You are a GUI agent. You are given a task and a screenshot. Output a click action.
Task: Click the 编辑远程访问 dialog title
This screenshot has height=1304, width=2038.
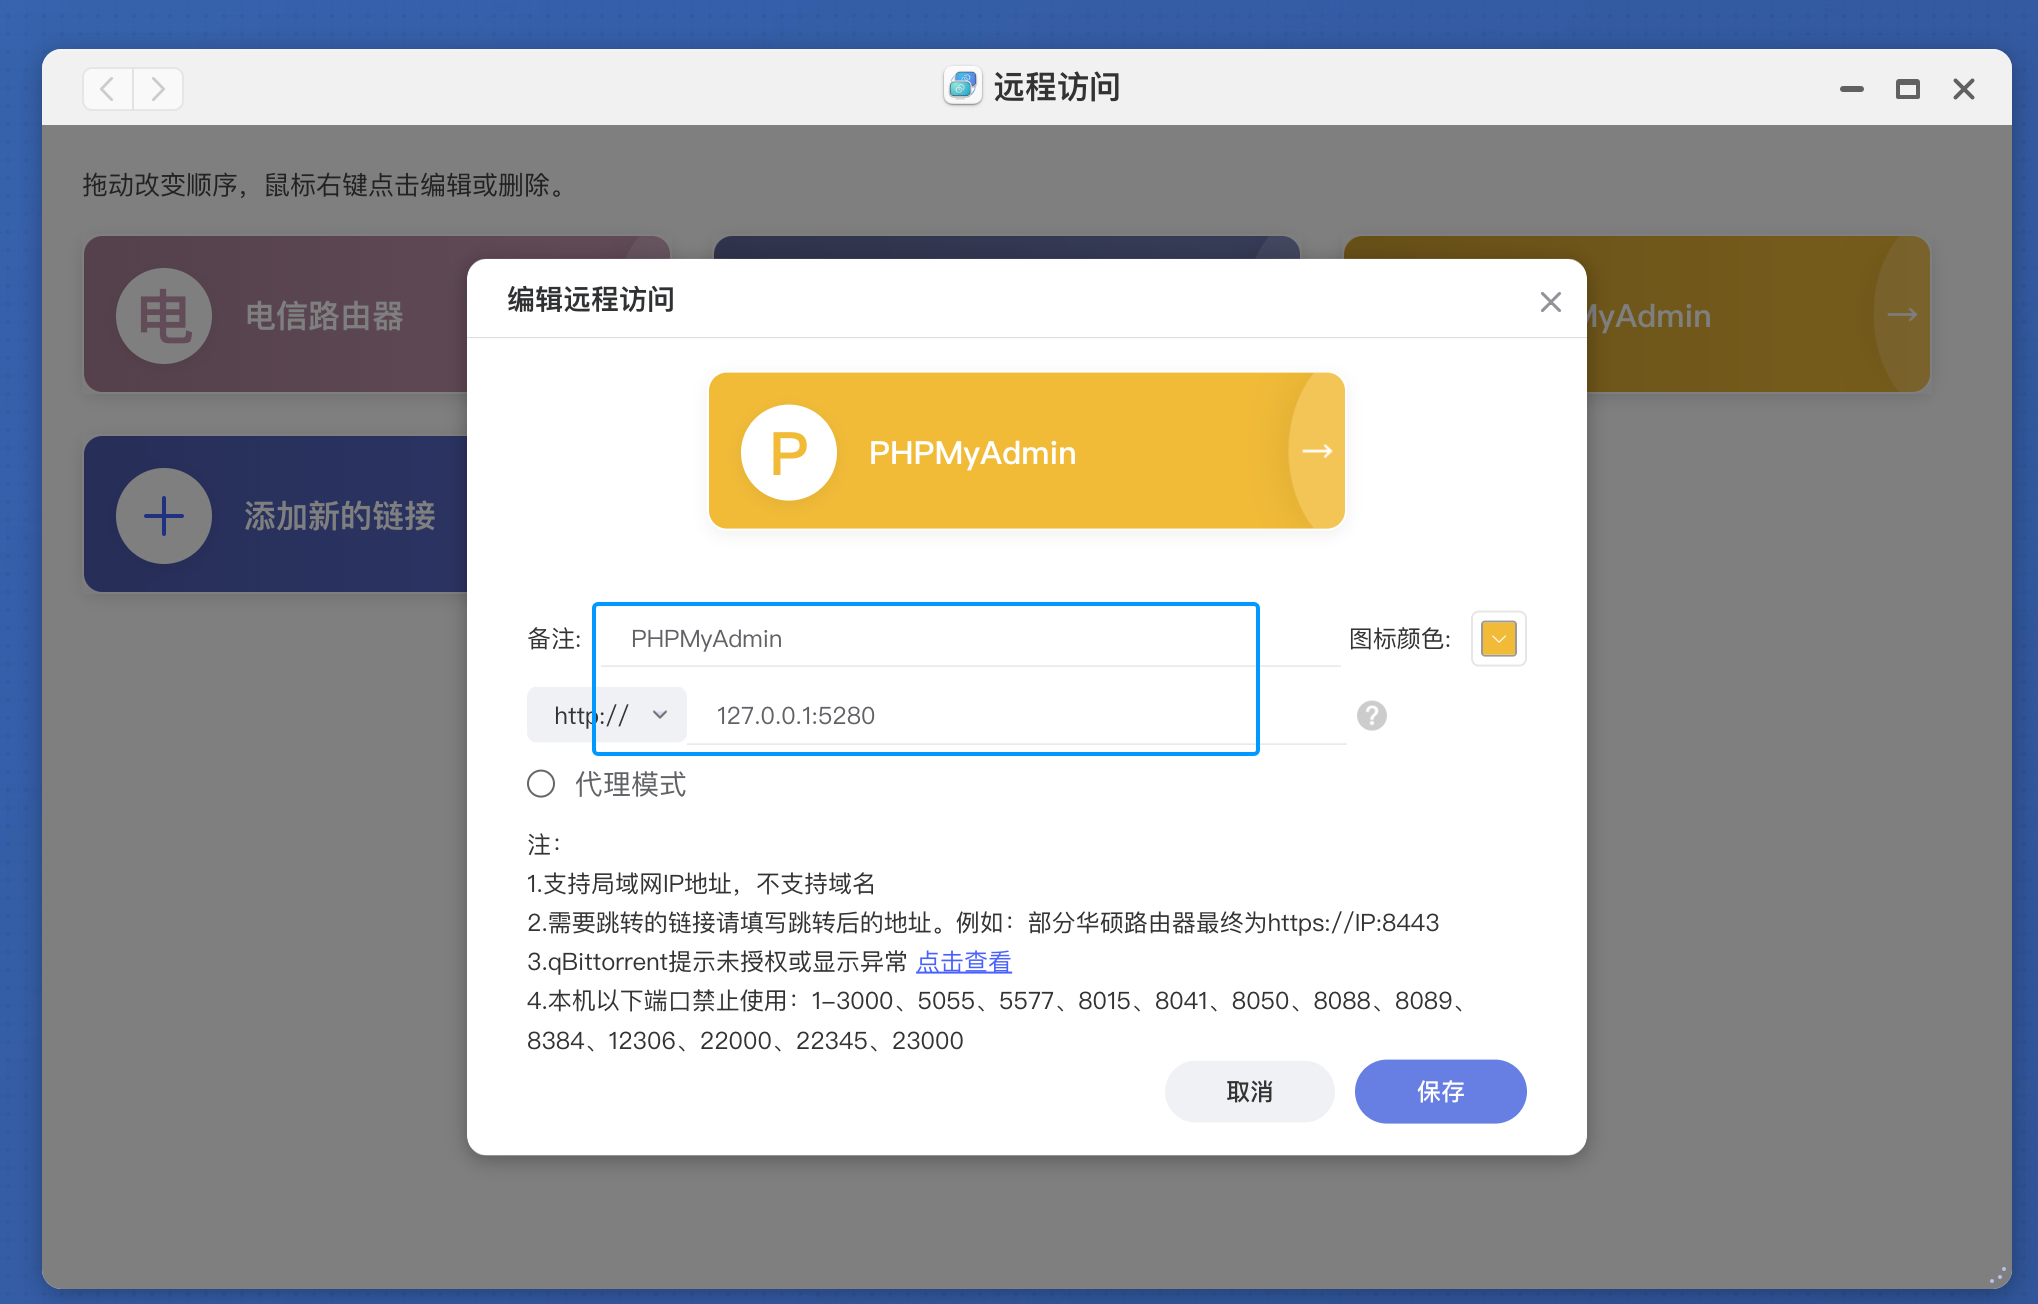[590, 300]
